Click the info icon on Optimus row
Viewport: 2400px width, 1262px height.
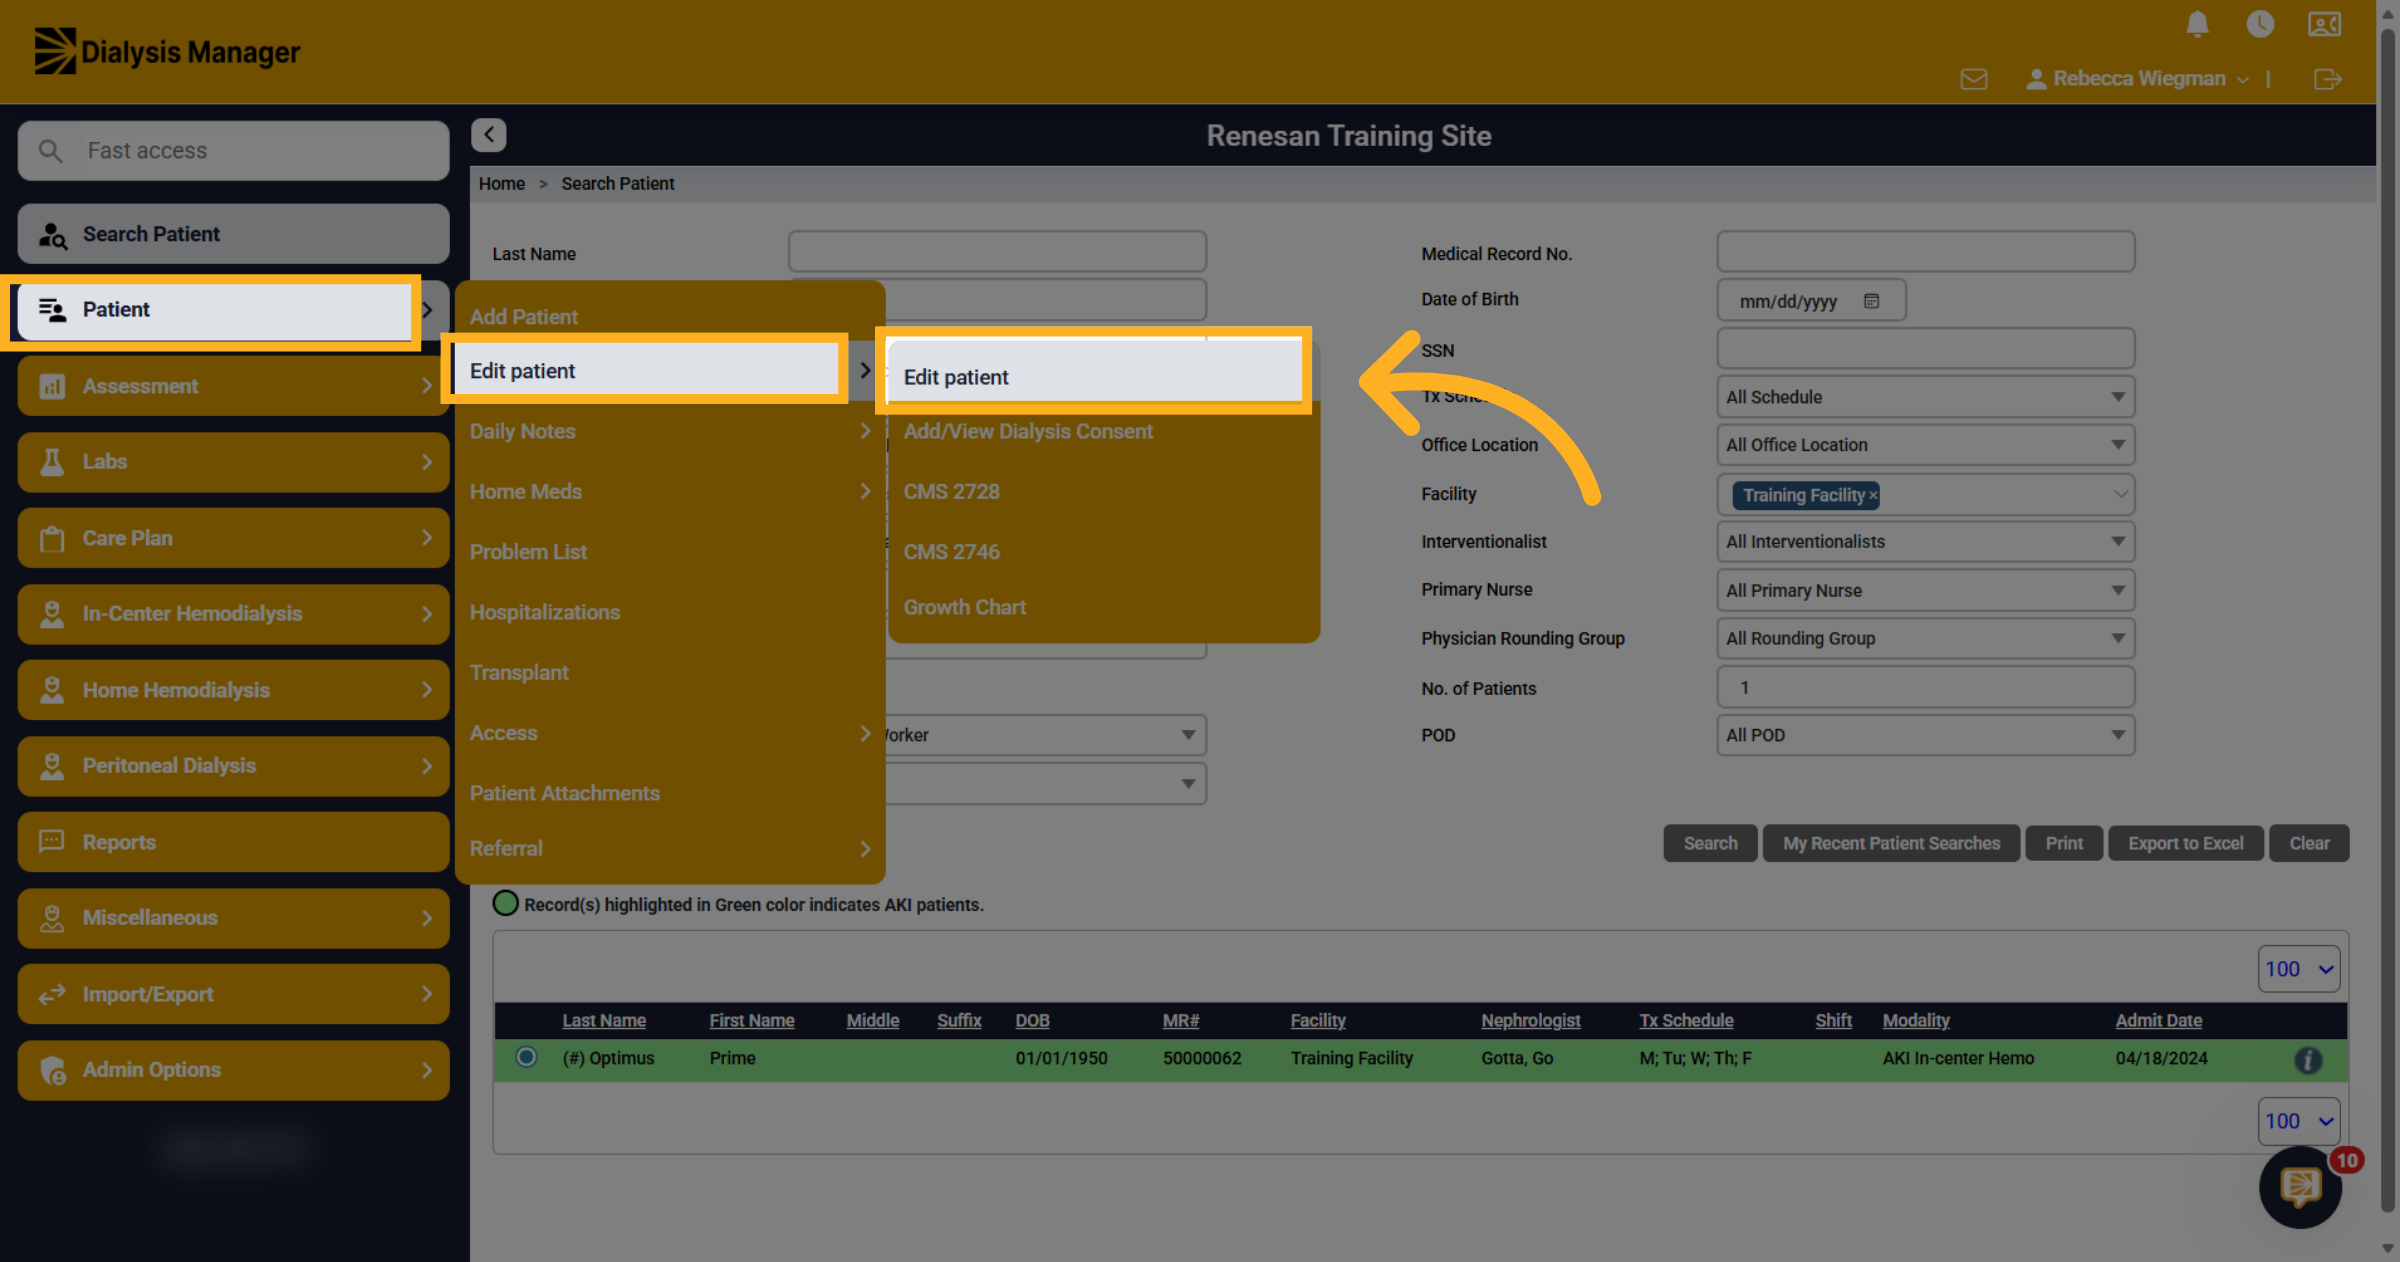point(2308,1060)
